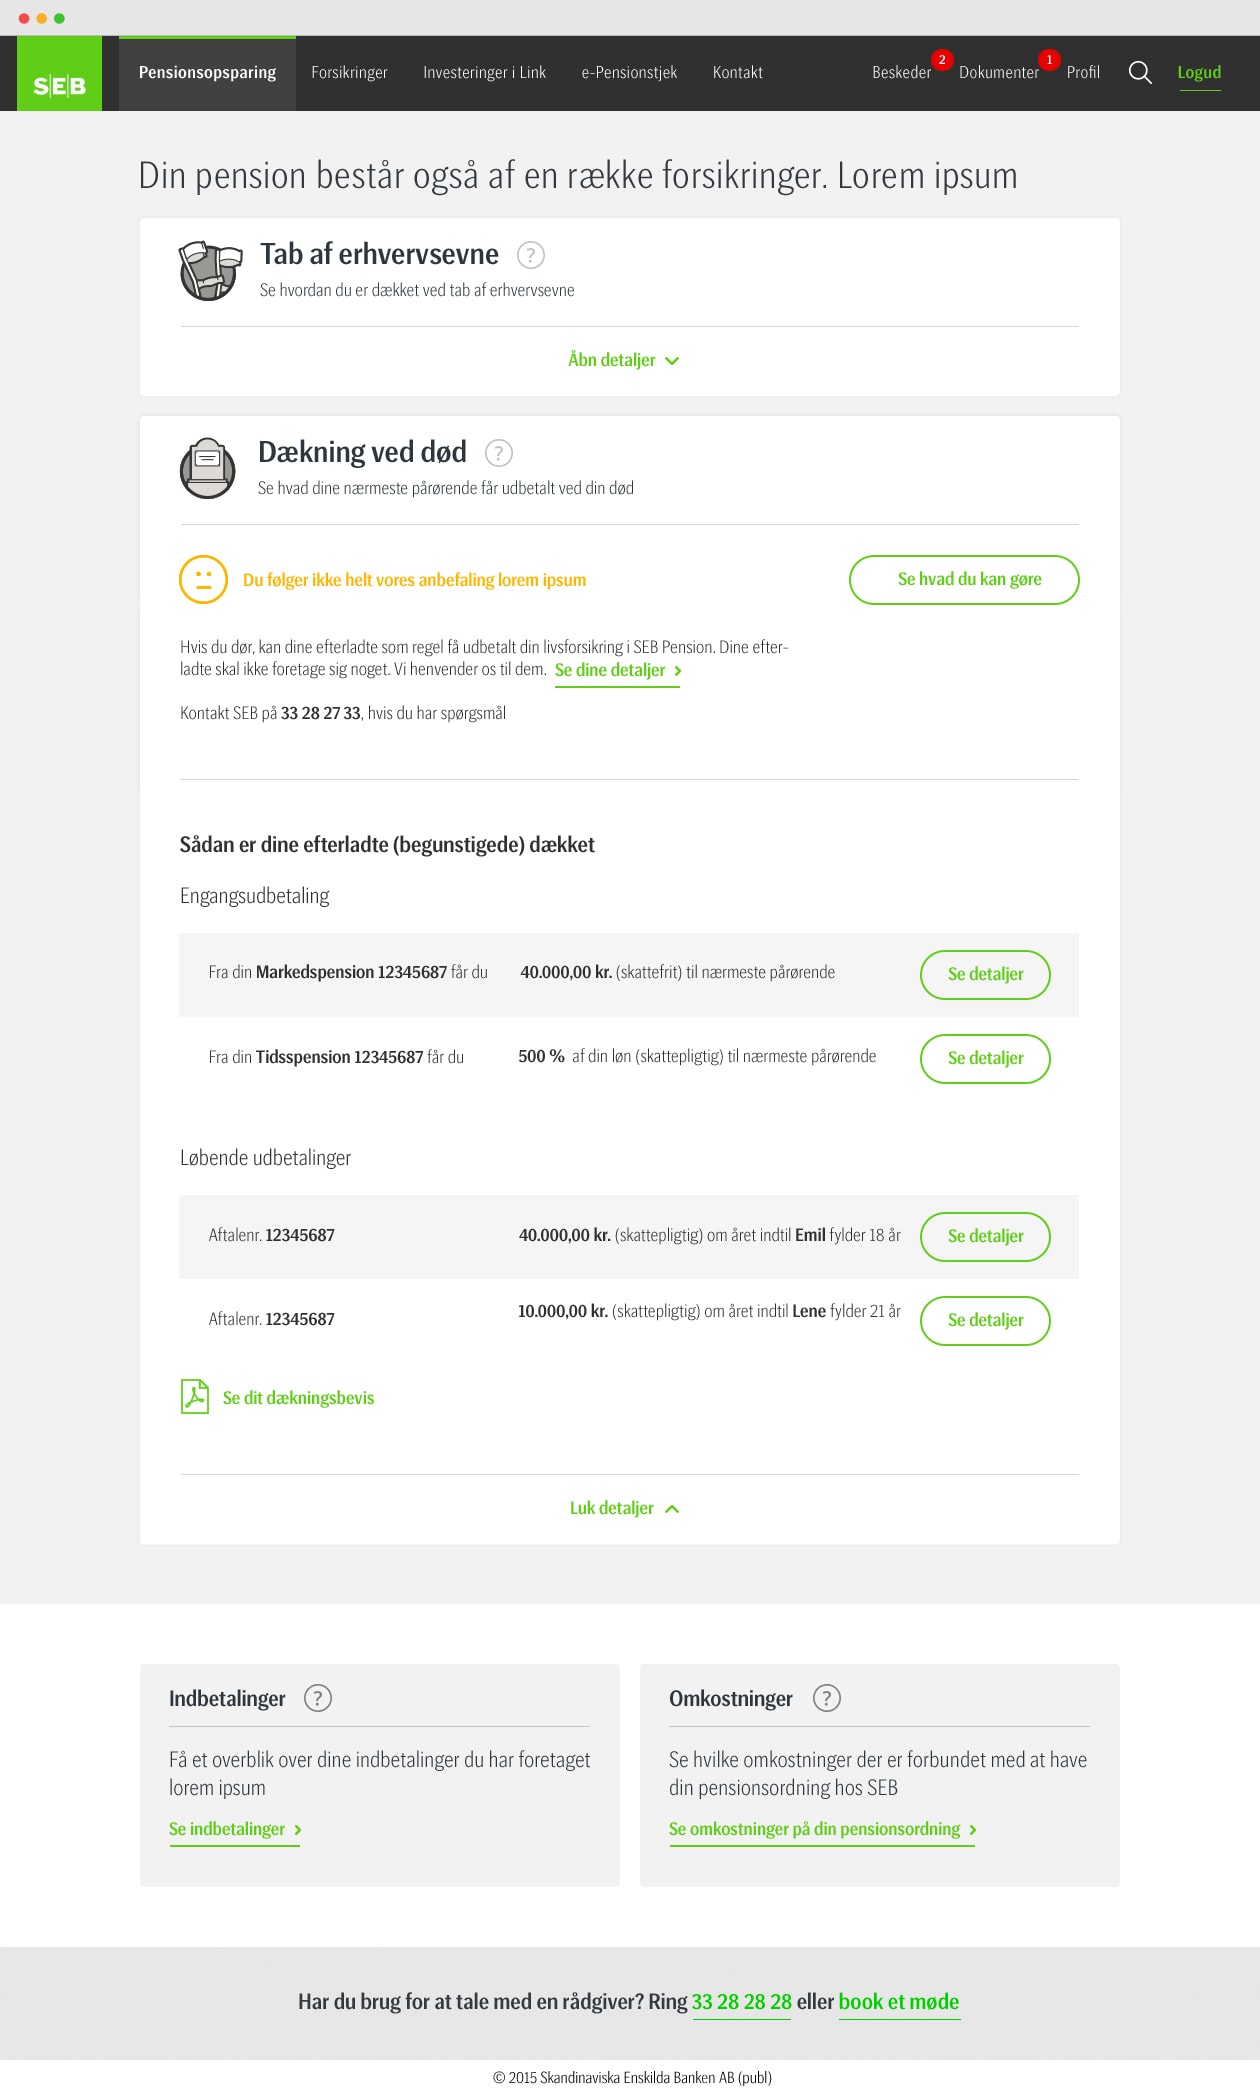The height and width of the screenshot is (2098, 1260).
Task: Open the Pensionsopsparing tab
Action: 207,73
